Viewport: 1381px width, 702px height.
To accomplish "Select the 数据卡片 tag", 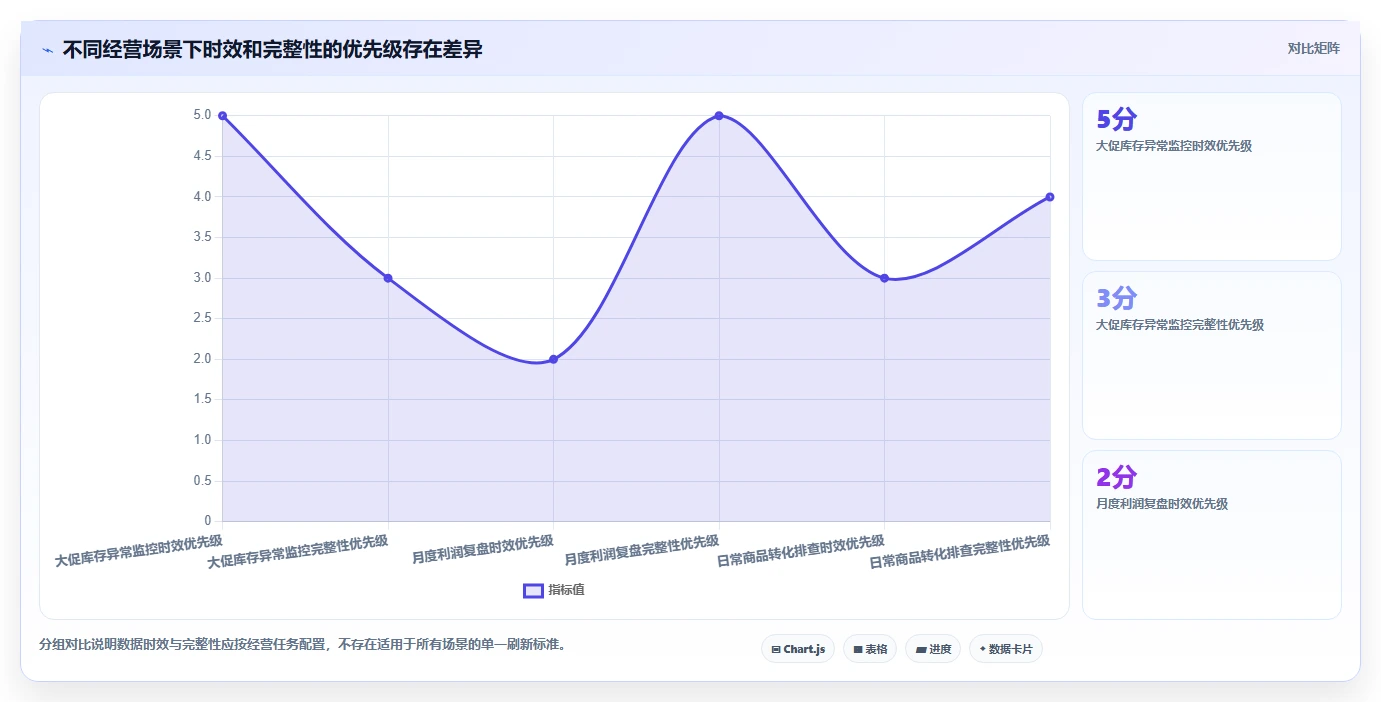I will pos(1006,649).
